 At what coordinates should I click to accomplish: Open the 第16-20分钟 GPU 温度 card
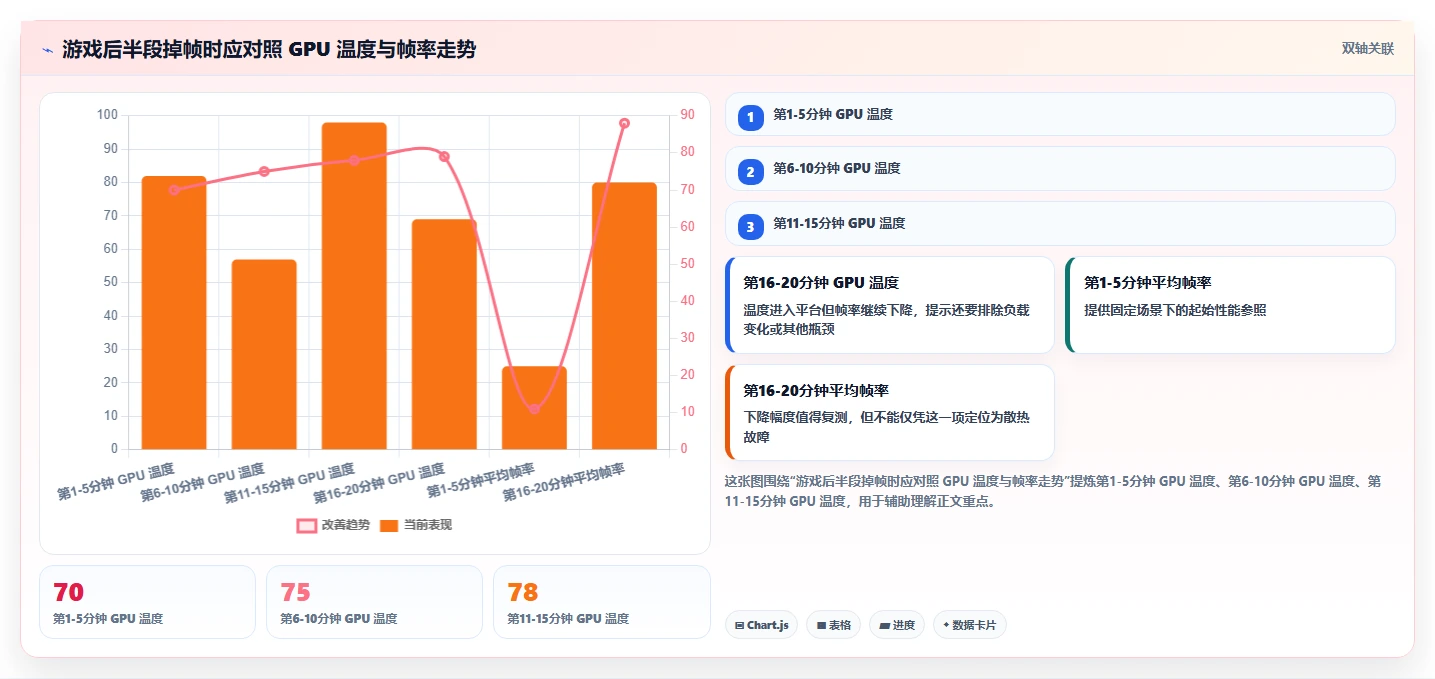point(890,305)
